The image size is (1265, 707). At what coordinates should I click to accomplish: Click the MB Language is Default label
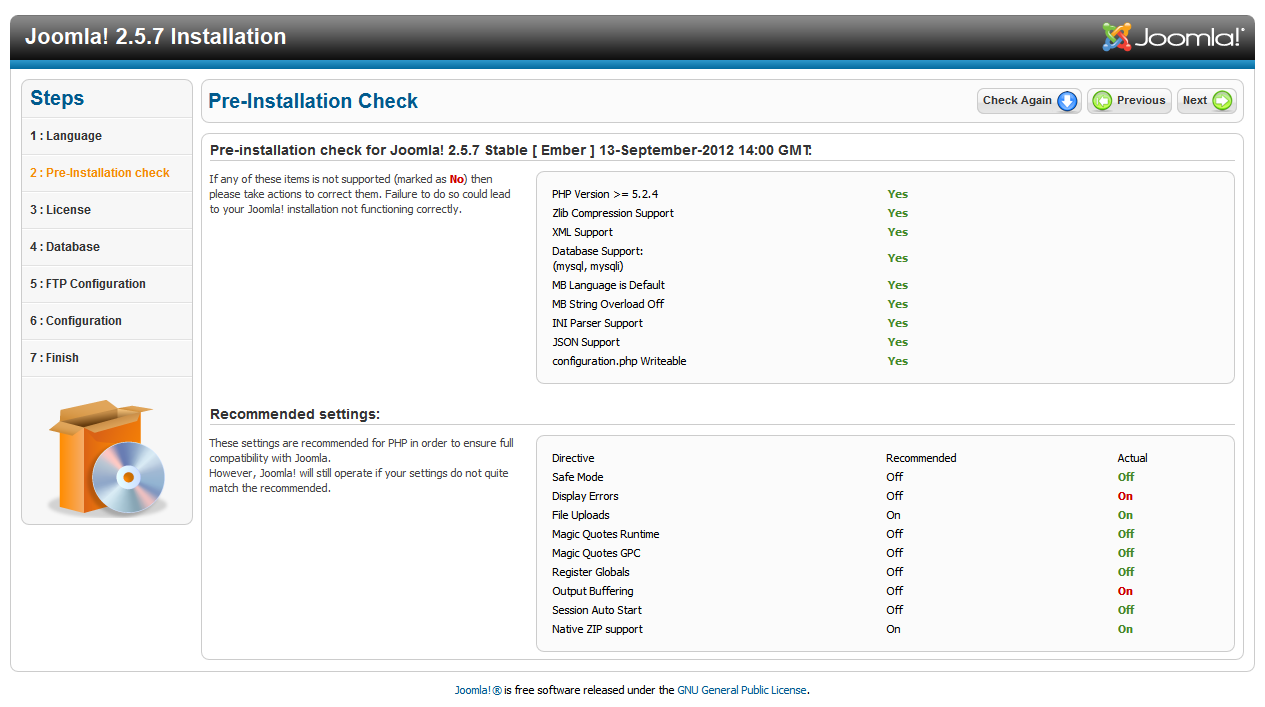[608, 285]
